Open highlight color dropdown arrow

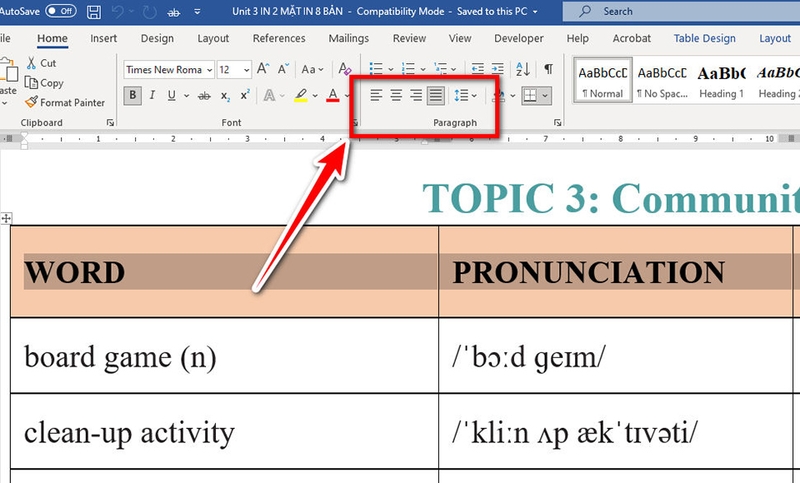click(315, 95)
